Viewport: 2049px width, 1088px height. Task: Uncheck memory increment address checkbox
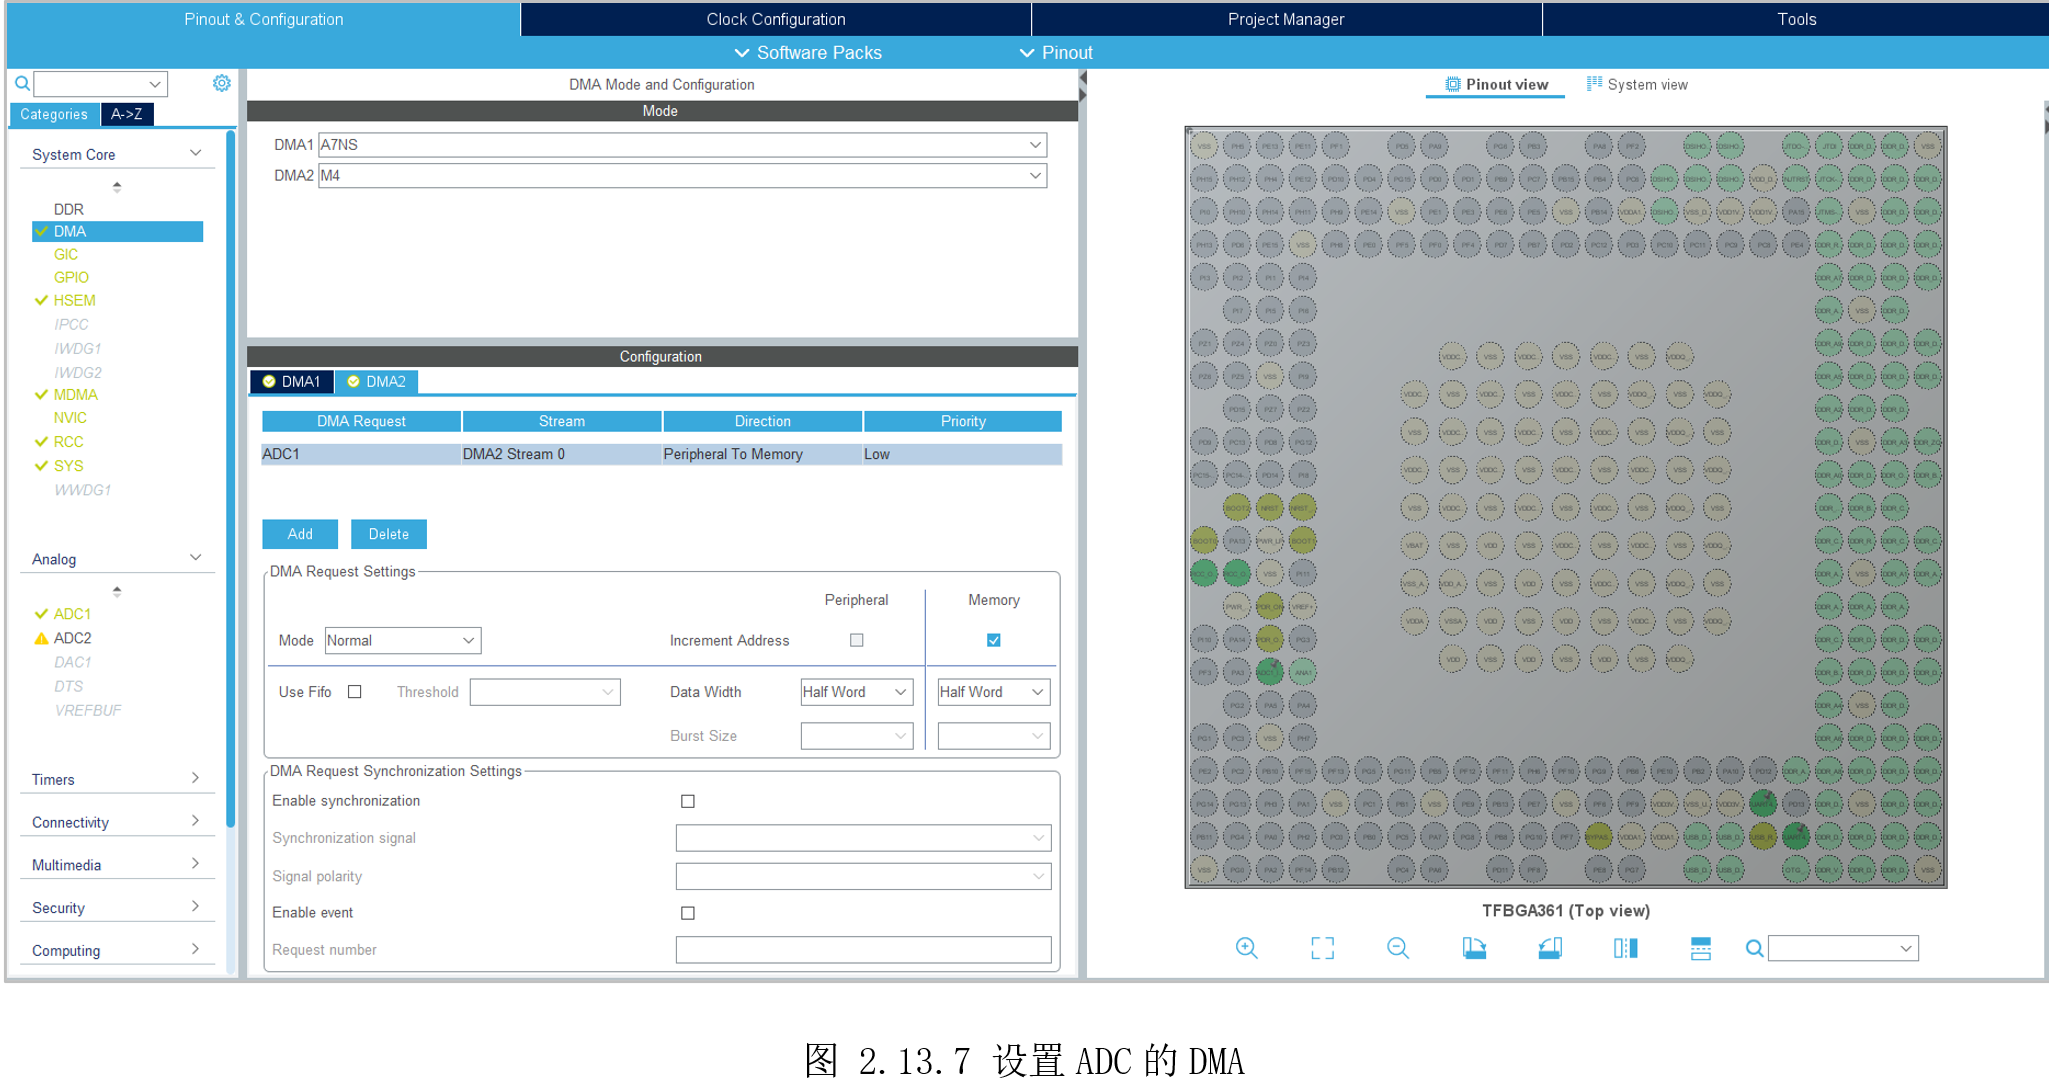point(993,640)
